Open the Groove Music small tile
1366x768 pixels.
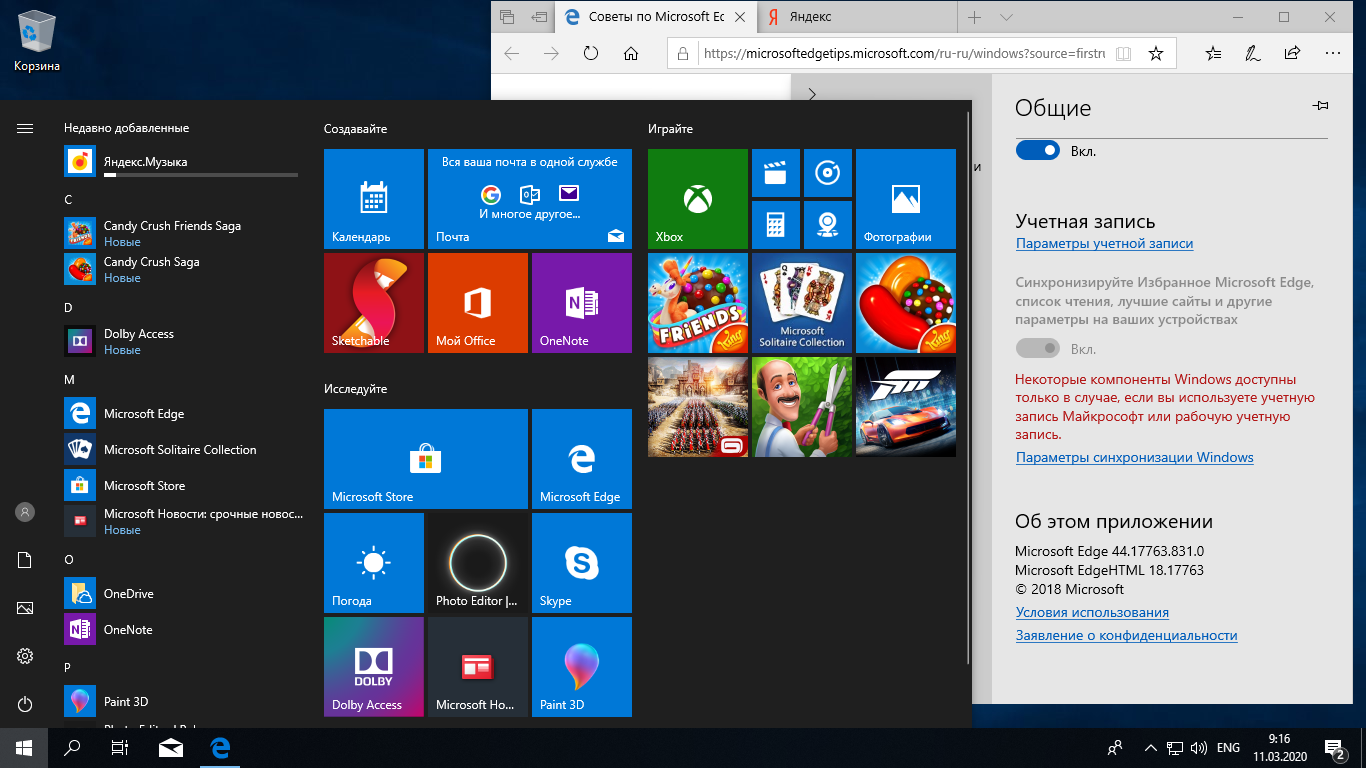tap(828, 173)
